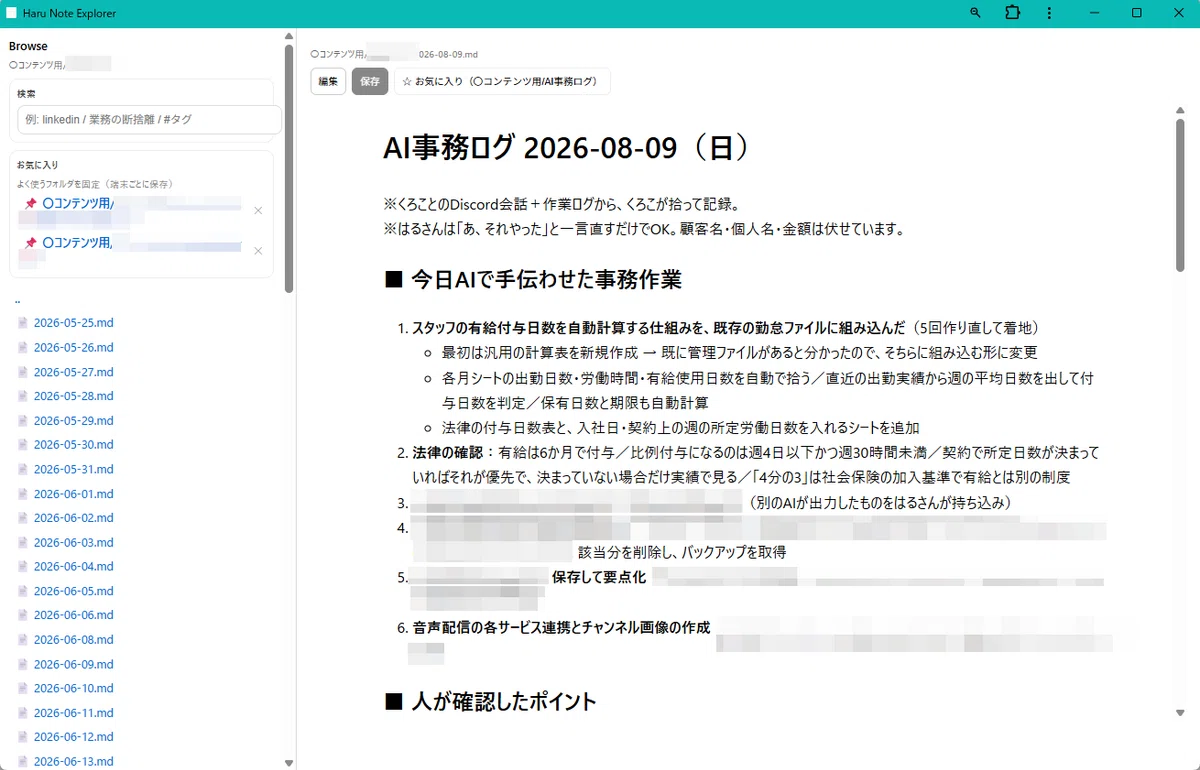The image size is (1200, 770).
Task: Remove the second pinned favorite with its X
Action: pos(258,250)
